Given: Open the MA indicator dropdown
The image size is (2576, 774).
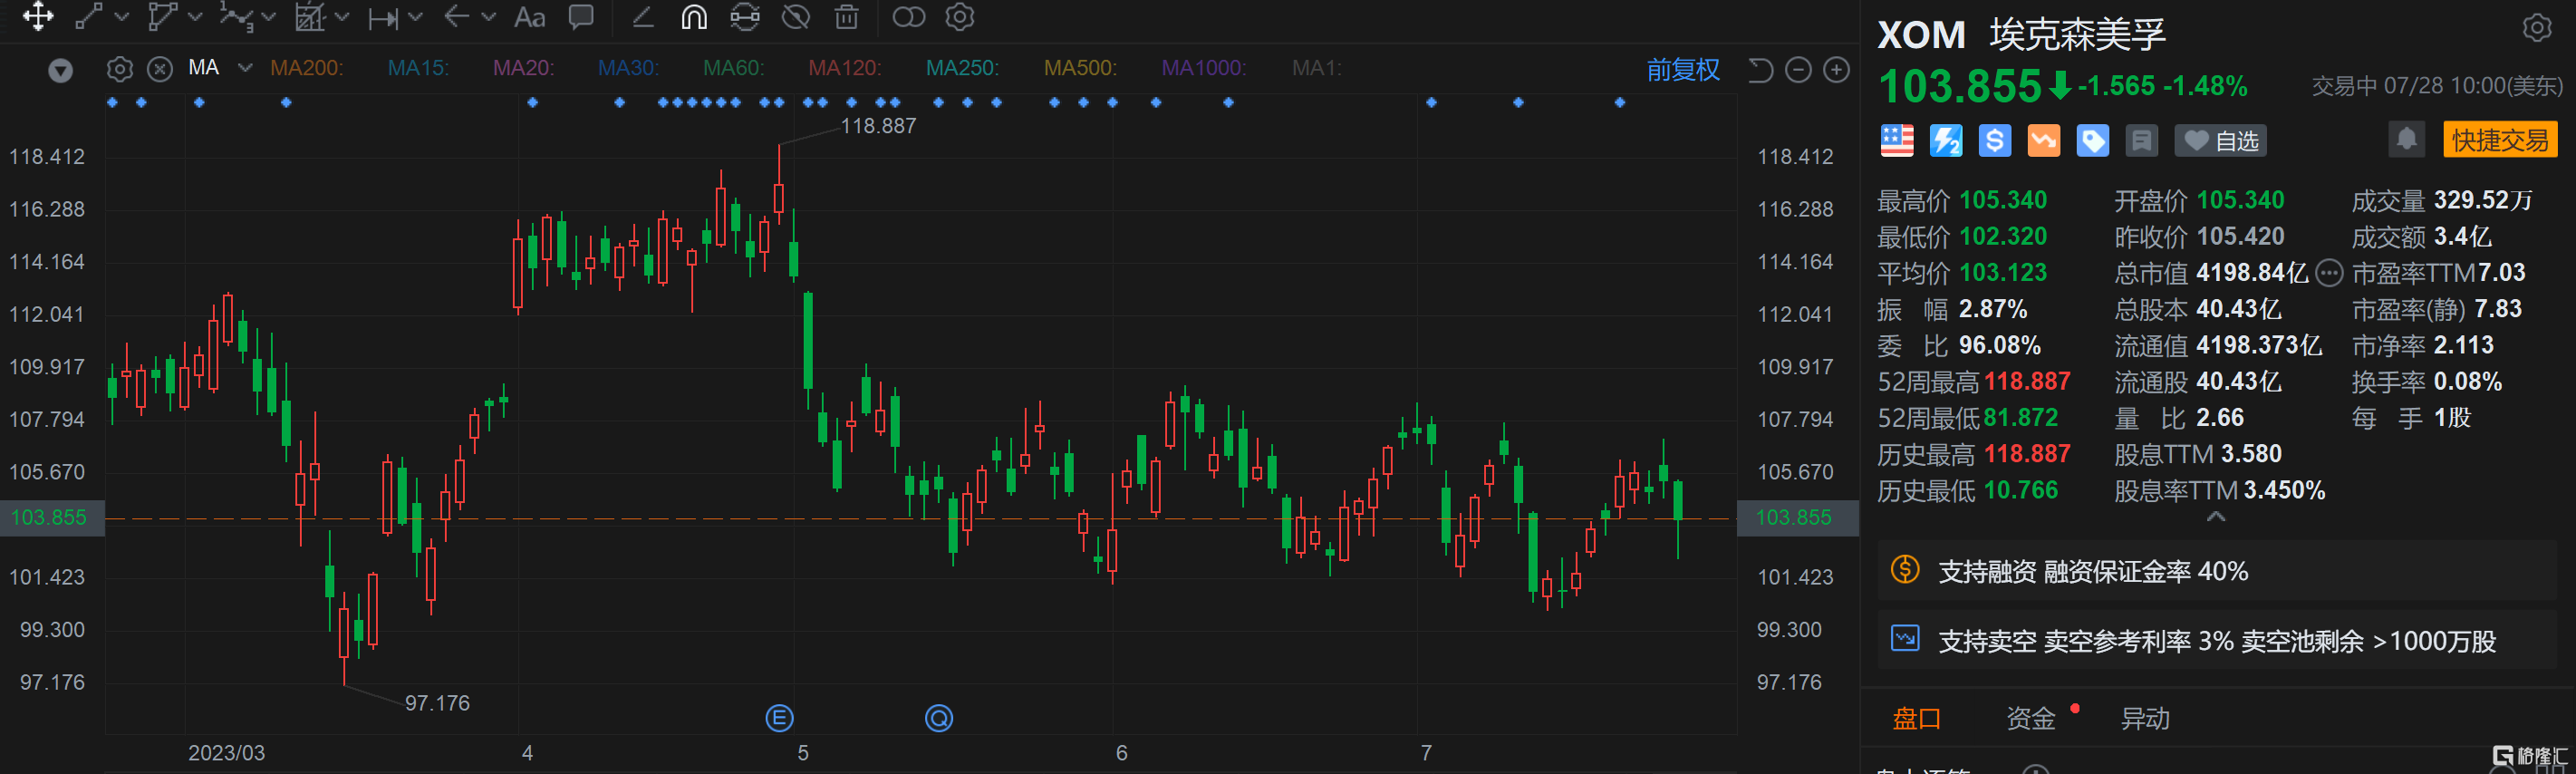Looking at the screenshot, I should (x=245, y=68).
